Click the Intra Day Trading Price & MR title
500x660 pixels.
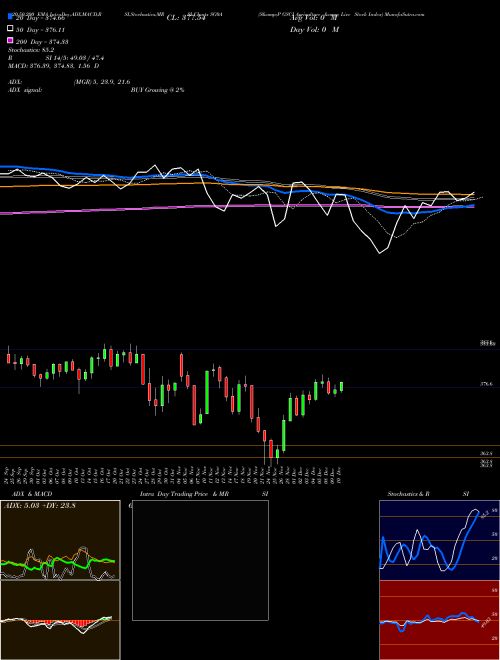pyautogui.click(x=185, y=494)
